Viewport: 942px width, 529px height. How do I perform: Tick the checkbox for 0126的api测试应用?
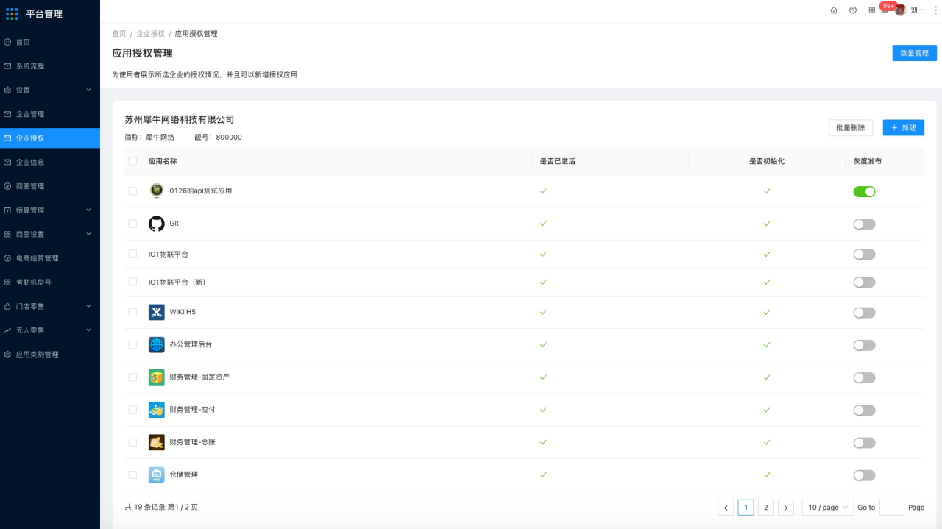tap(133, 191)
